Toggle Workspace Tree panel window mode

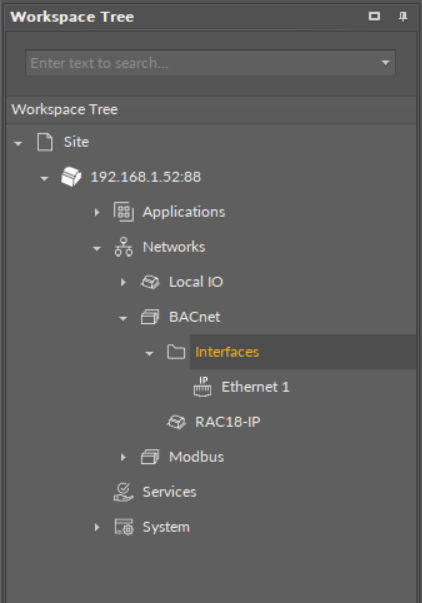pyautogui.click(x=374, y=16)
